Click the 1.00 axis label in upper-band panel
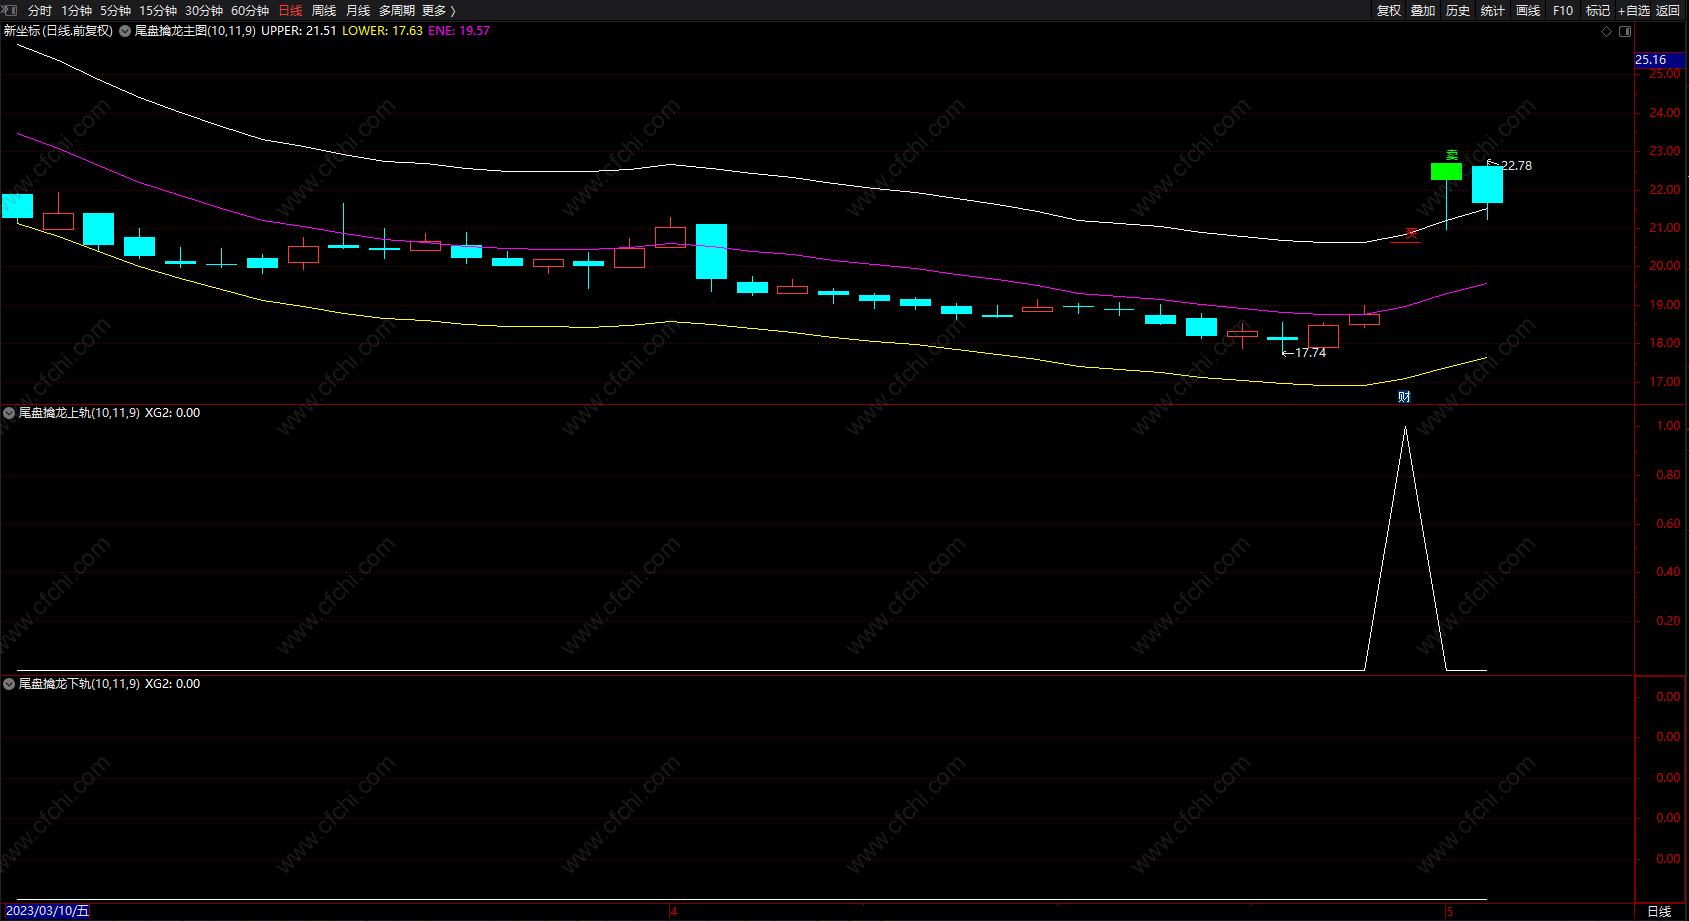The width and height of the screenshot is (1689, 921). coord(1668,426)
